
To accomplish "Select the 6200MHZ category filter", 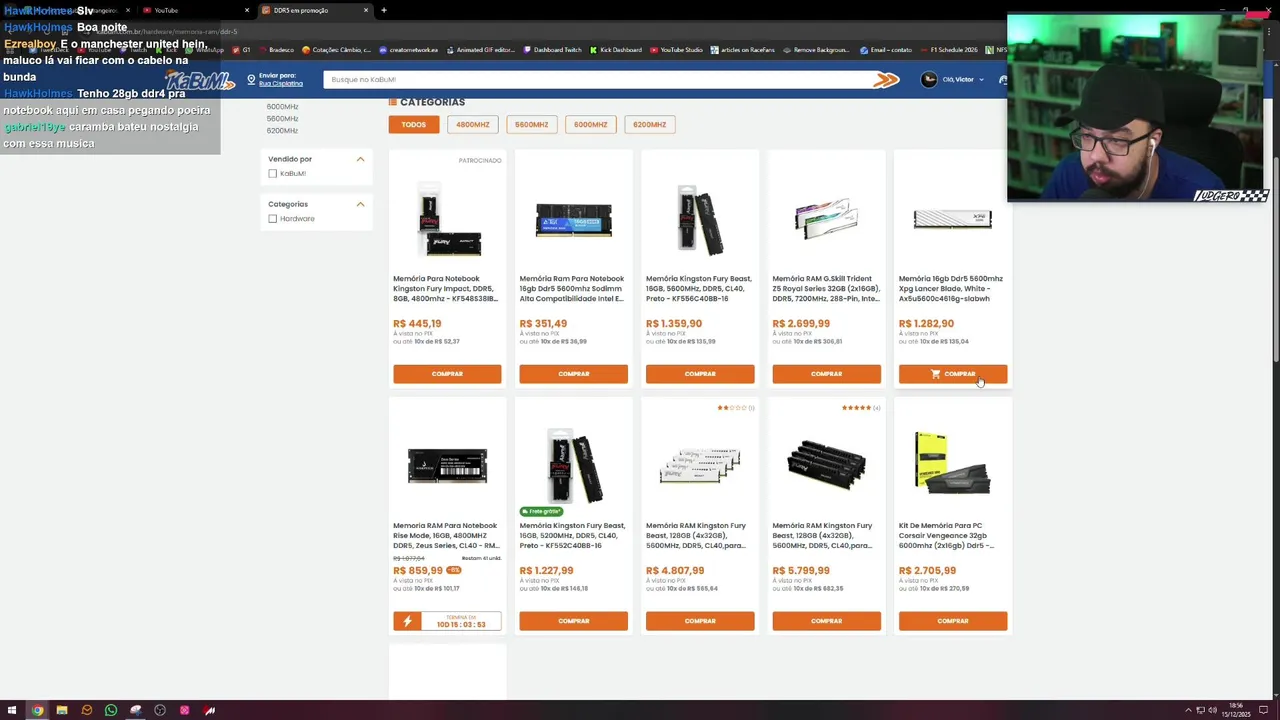I will 649,125.
